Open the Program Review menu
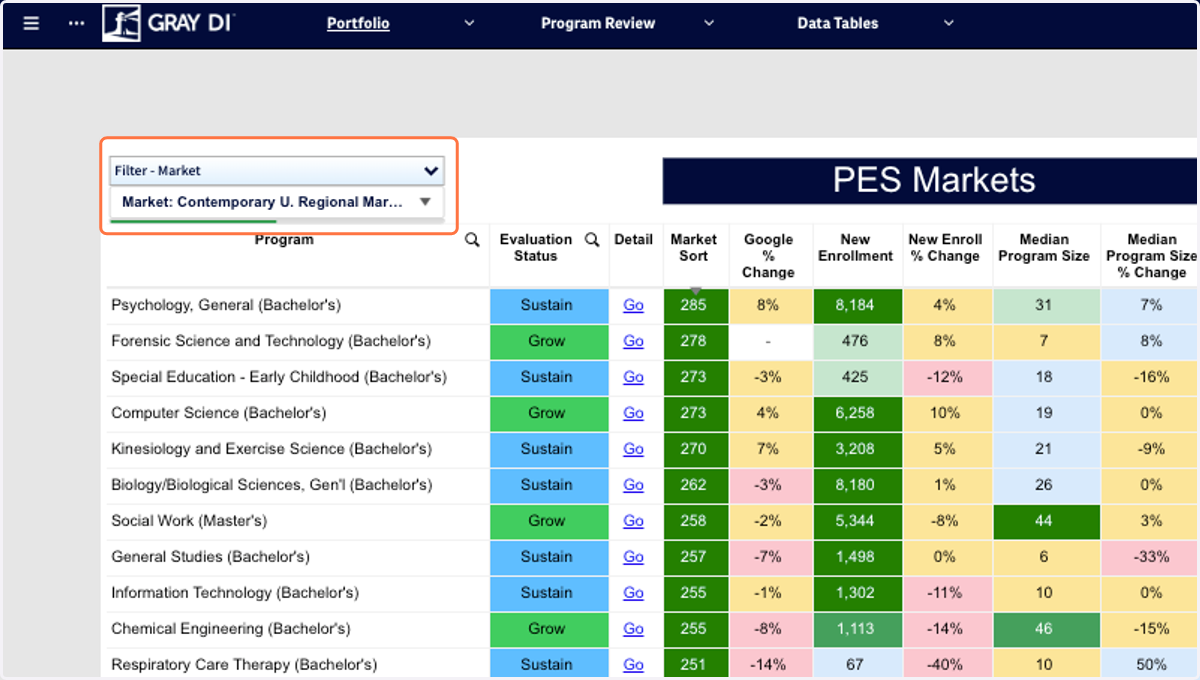This screenshot has height=680, width=1200. pyautogui.click(x=598, y=23)
